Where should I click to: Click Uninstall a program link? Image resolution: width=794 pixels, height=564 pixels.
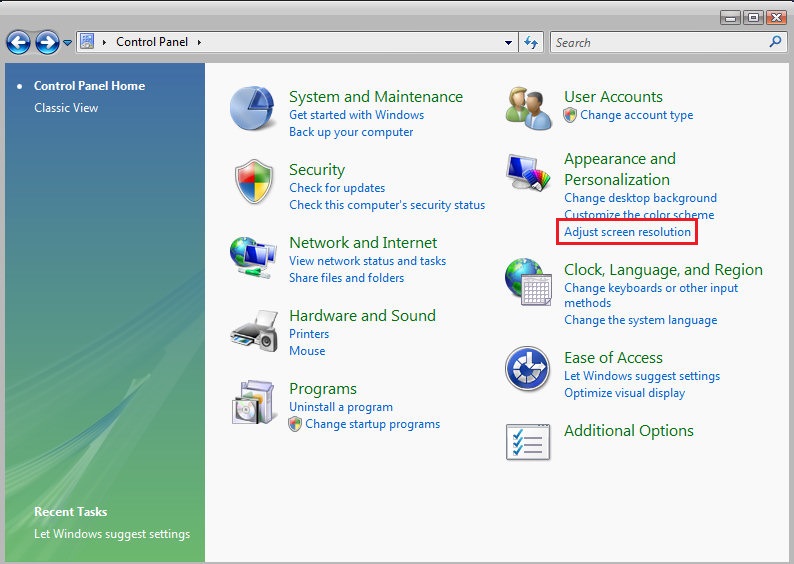point(340,407)
